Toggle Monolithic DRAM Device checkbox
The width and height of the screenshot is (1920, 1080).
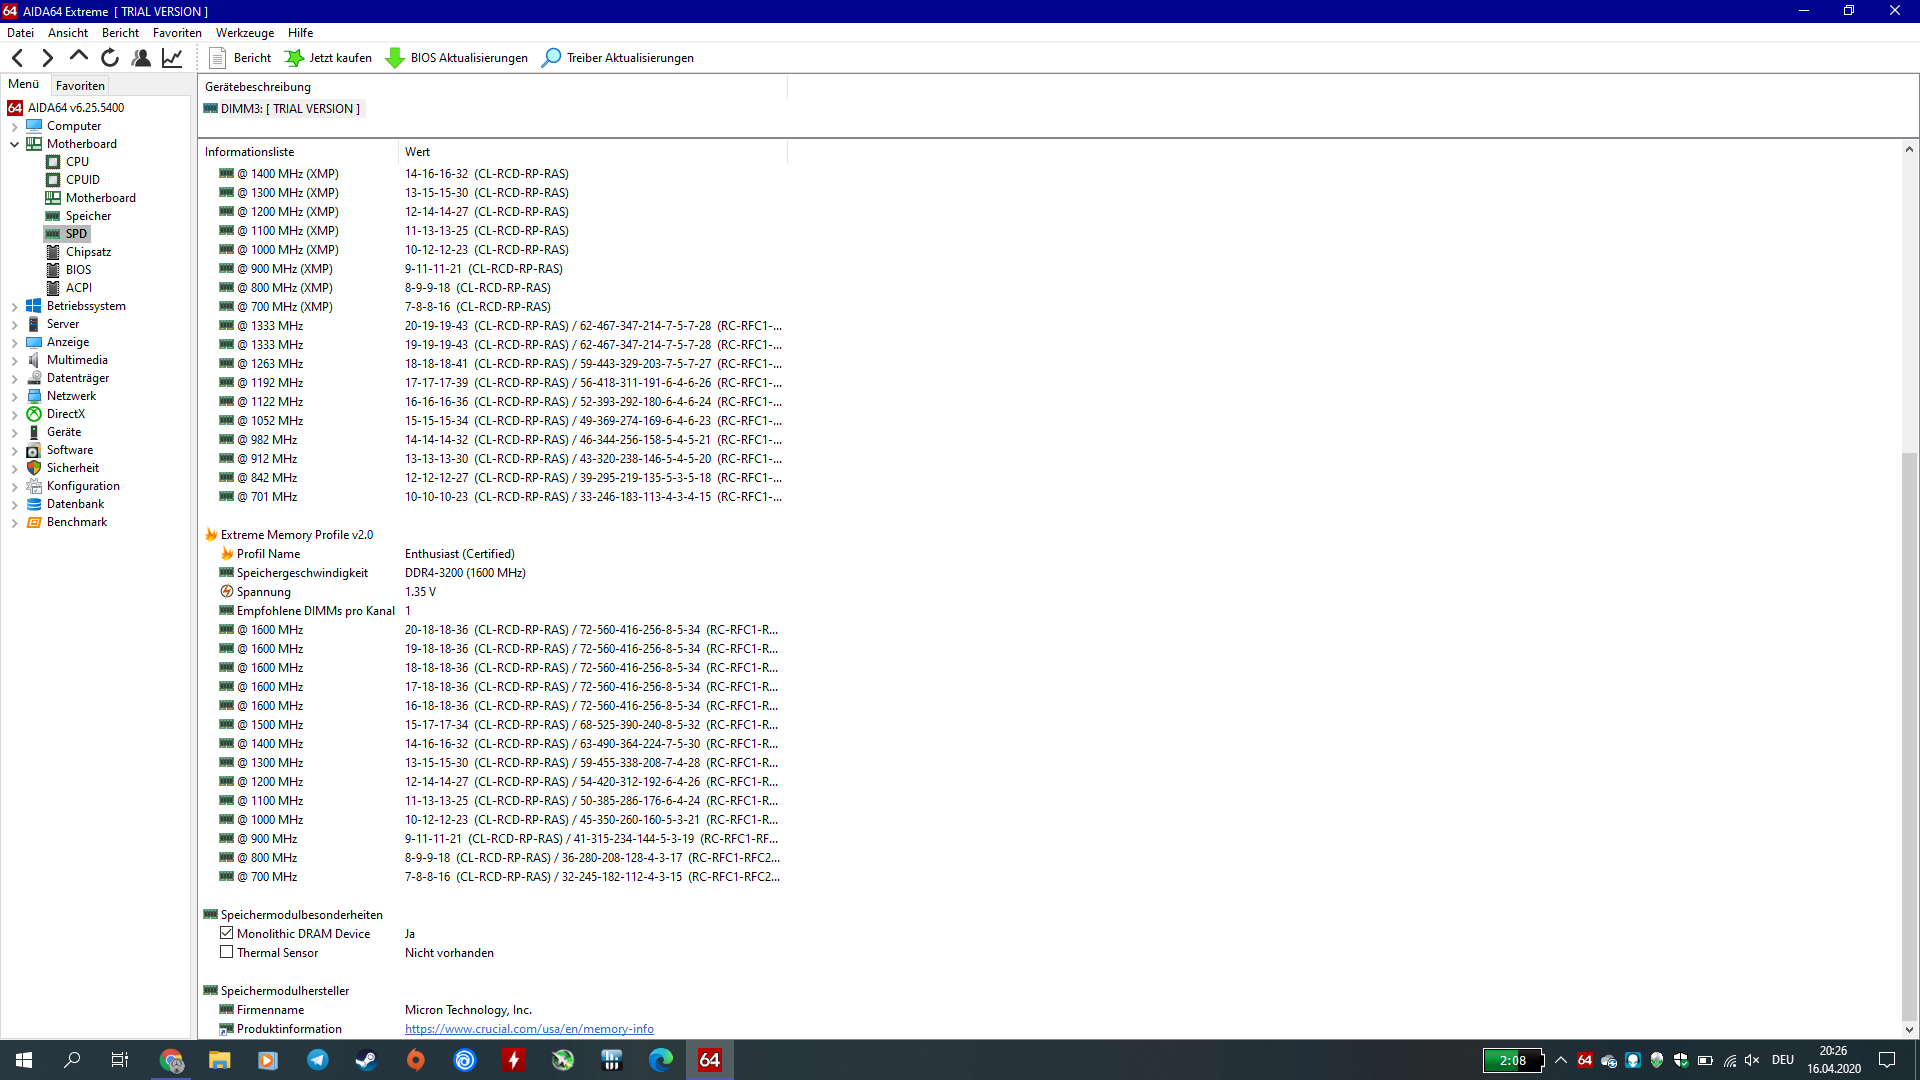coord(227,933)
